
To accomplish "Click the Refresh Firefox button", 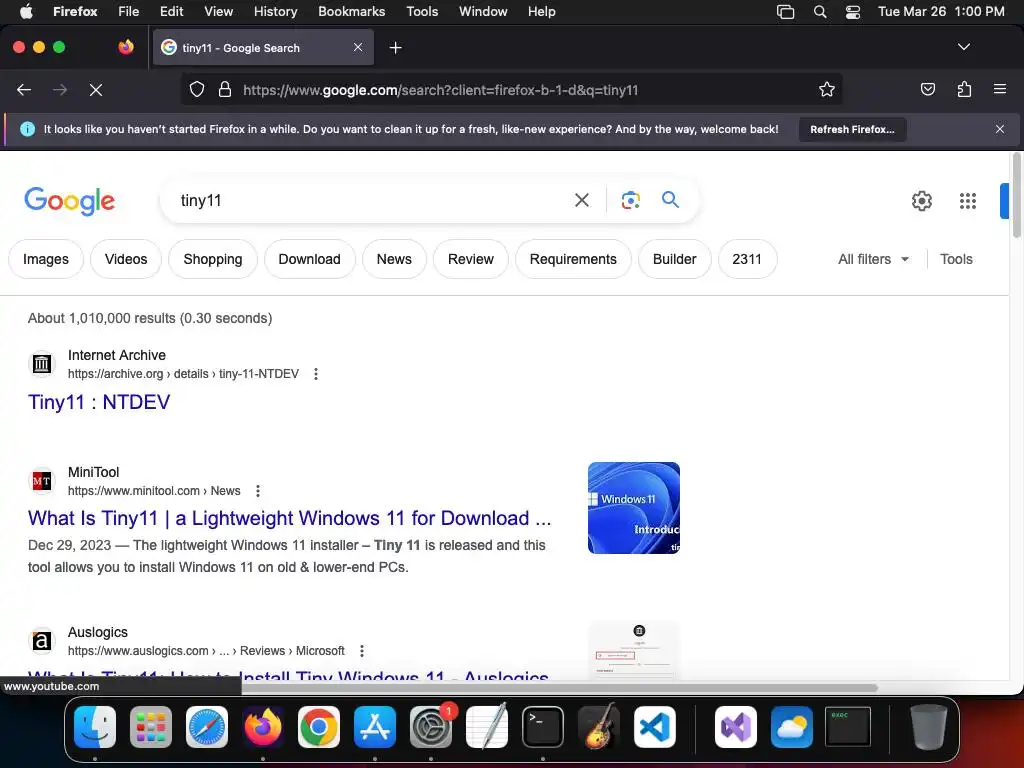I will pyautogui.click(x=852, y=129).
